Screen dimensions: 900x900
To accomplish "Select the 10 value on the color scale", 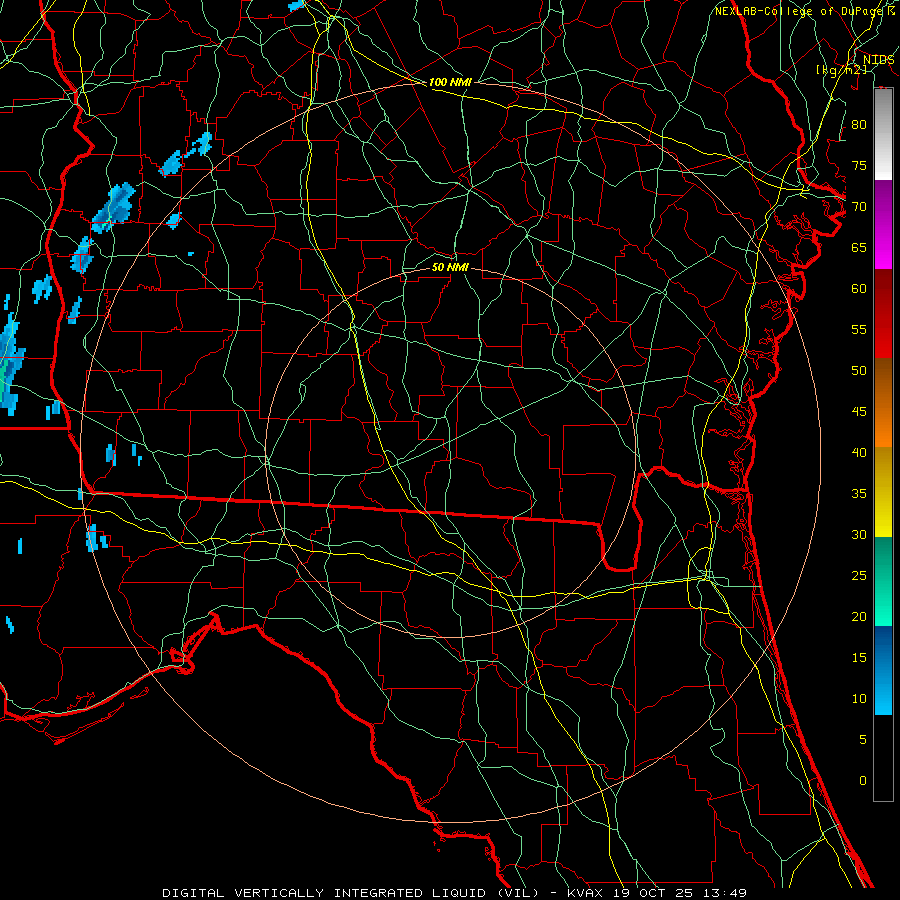I will 859,699.
